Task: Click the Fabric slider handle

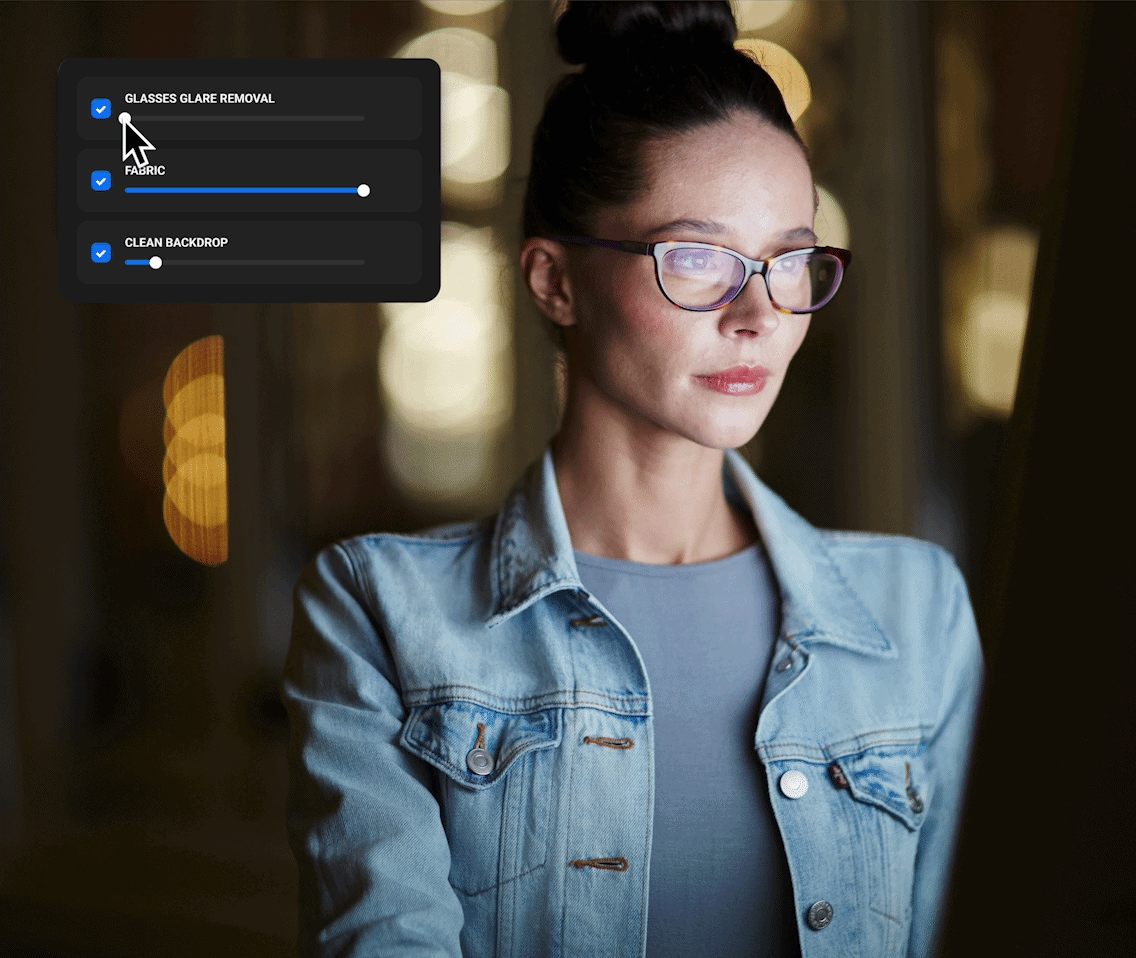Action: [x=363, y=190]
